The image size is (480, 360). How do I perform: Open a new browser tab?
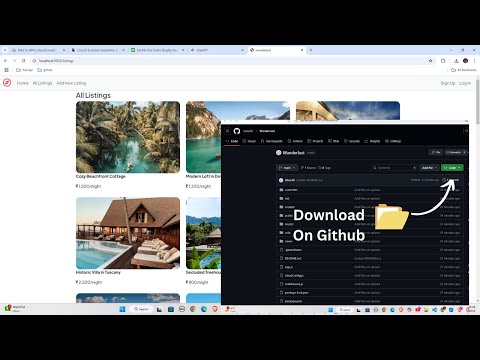pyautogui.click(x=311, y=50)
